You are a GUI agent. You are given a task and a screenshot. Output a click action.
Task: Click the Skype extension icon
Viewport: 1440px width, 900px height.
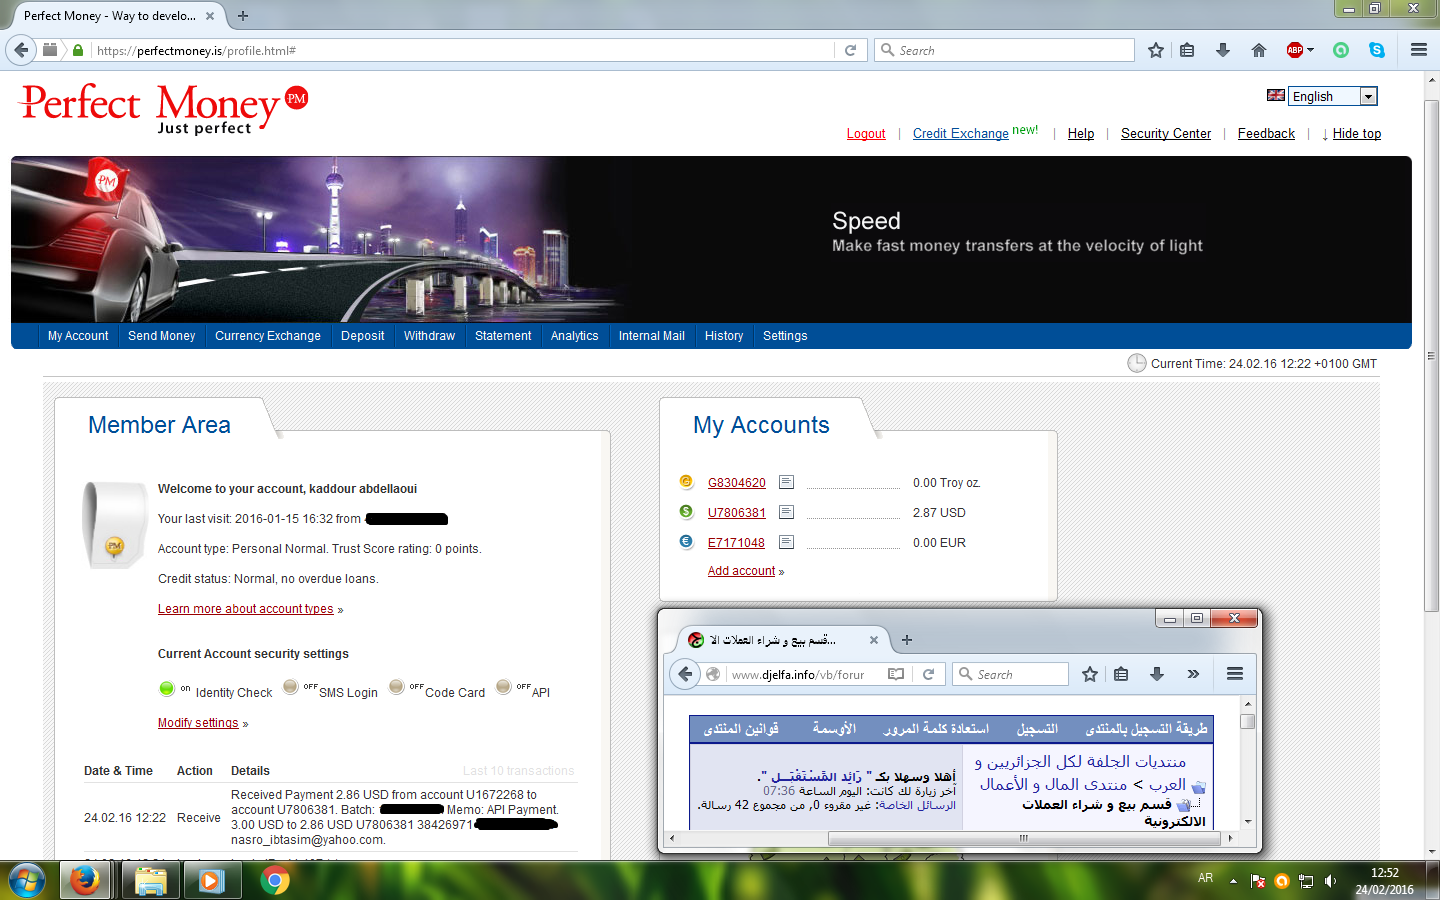click(1377, 50)
